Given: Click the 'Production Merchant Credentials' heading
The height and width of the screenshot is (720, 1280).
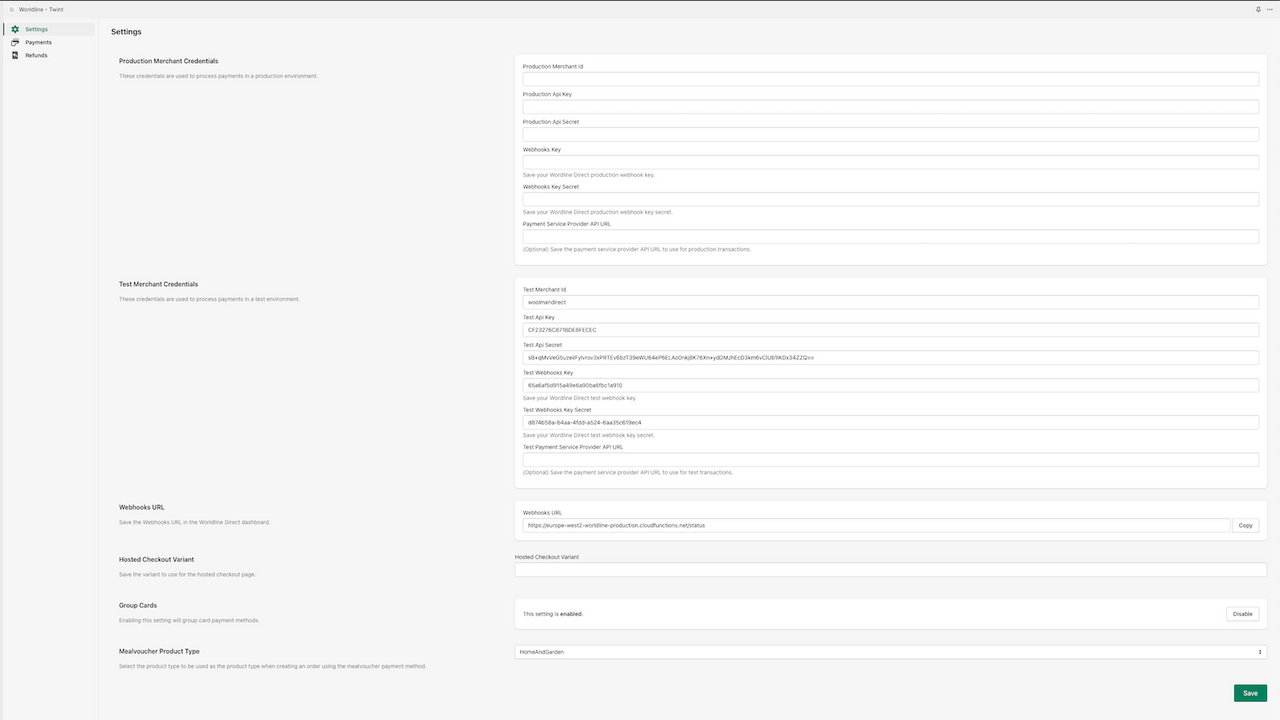Looking at the screenshot, I should pyautogui.click(x=168, y=61).
